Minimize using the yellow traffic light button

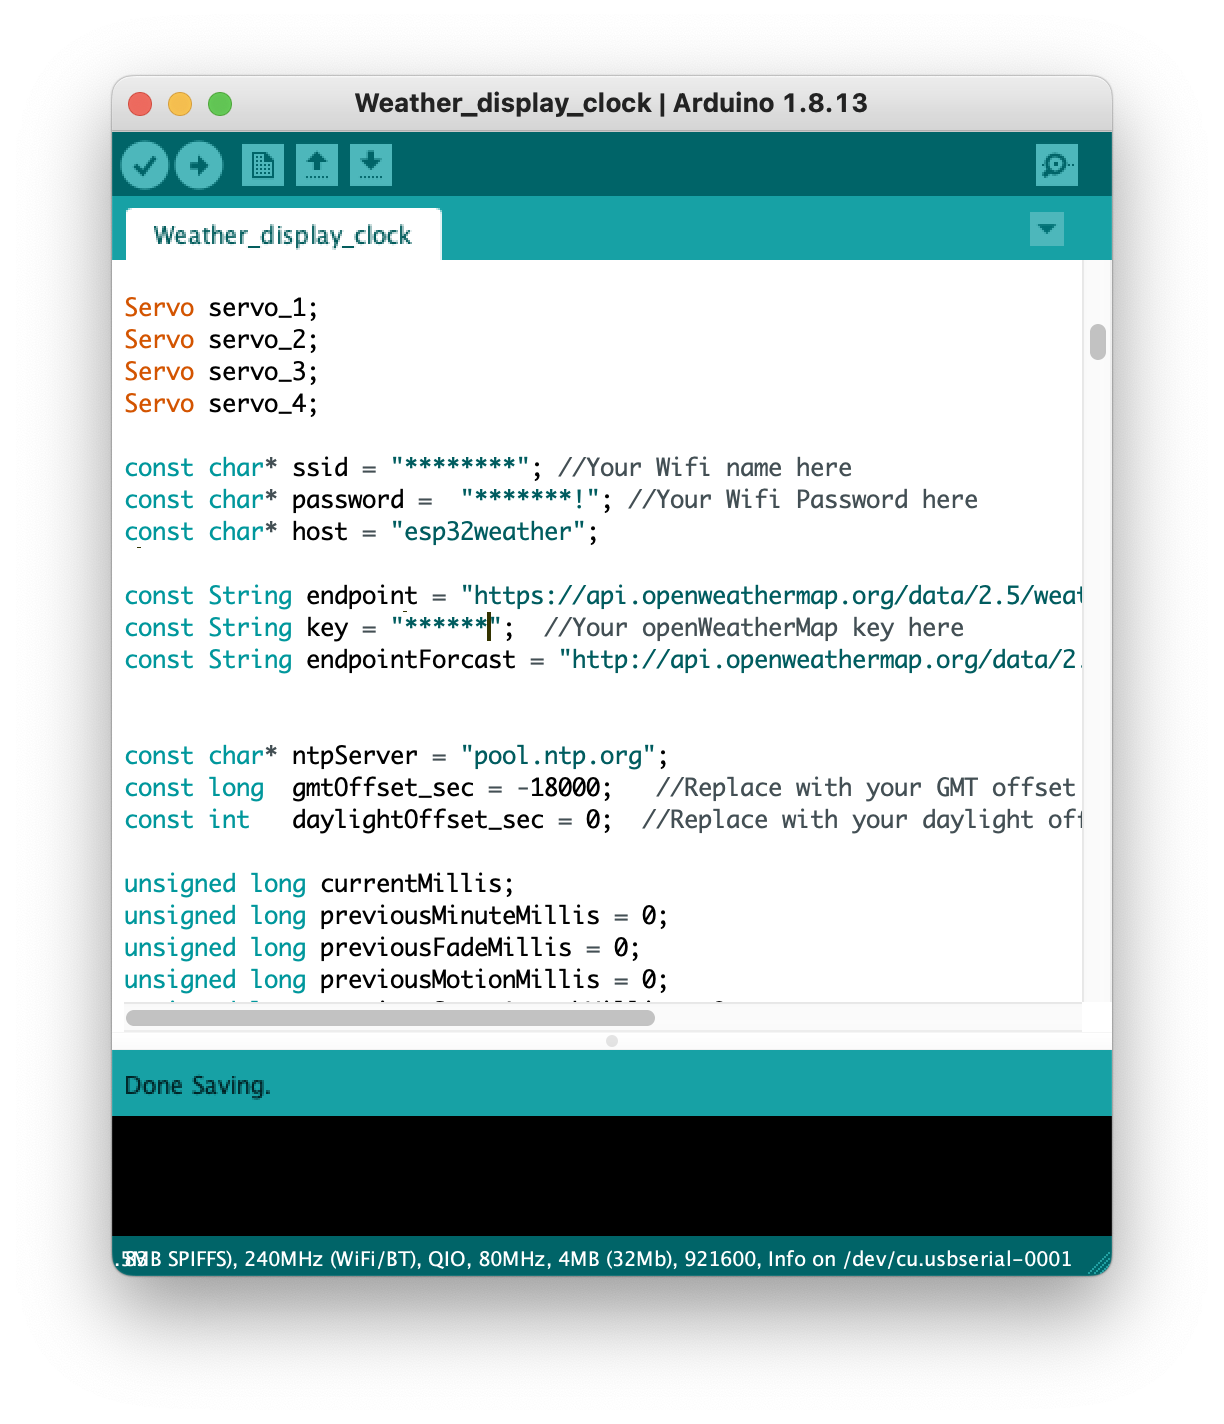click(x=180, y=103)
